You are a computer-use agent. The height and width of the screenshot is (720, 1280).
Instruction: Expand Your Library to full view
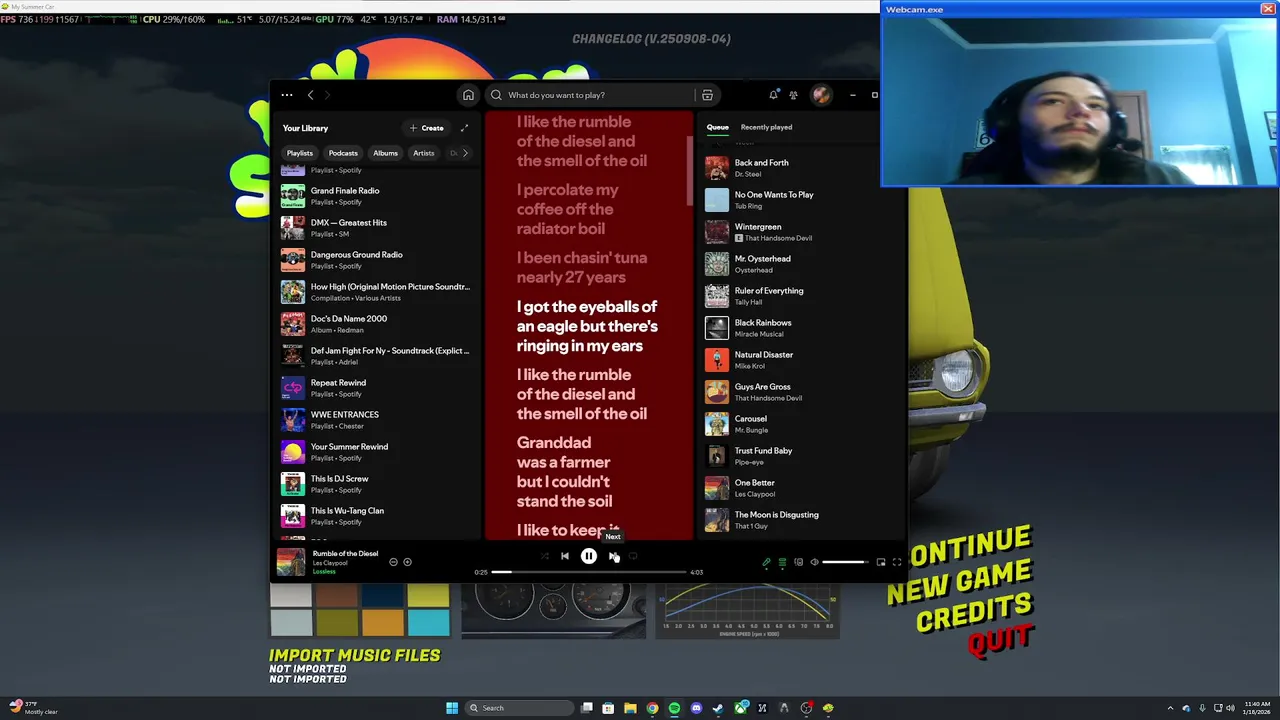point(464,128)
